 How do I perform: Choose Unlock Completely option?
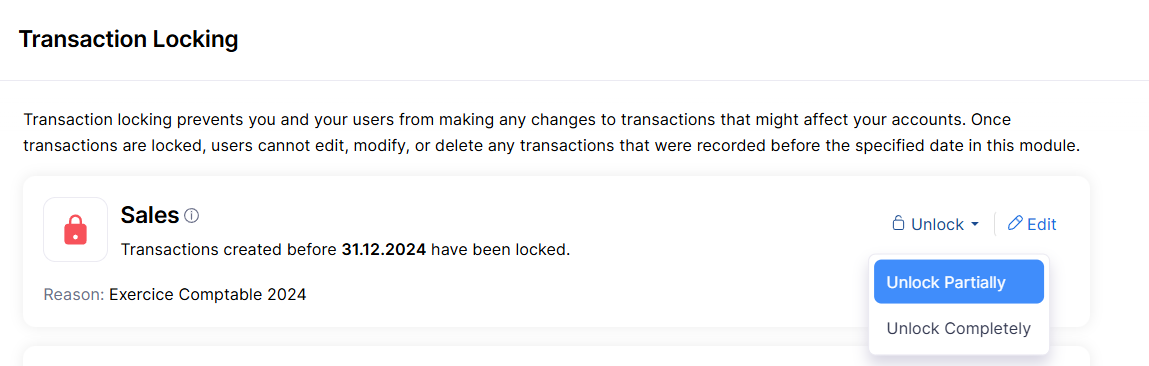coord(958,329)
